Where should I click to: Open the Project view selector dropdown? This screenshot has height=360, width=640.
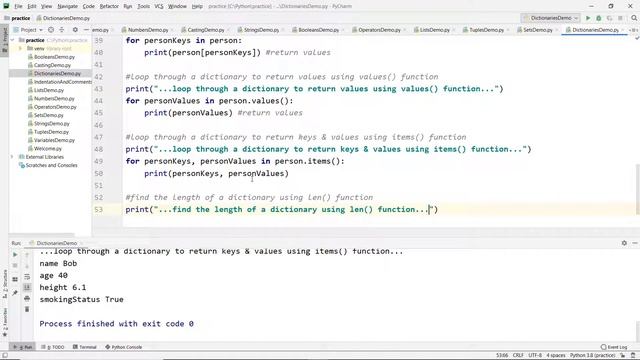(x=28, y=30)
